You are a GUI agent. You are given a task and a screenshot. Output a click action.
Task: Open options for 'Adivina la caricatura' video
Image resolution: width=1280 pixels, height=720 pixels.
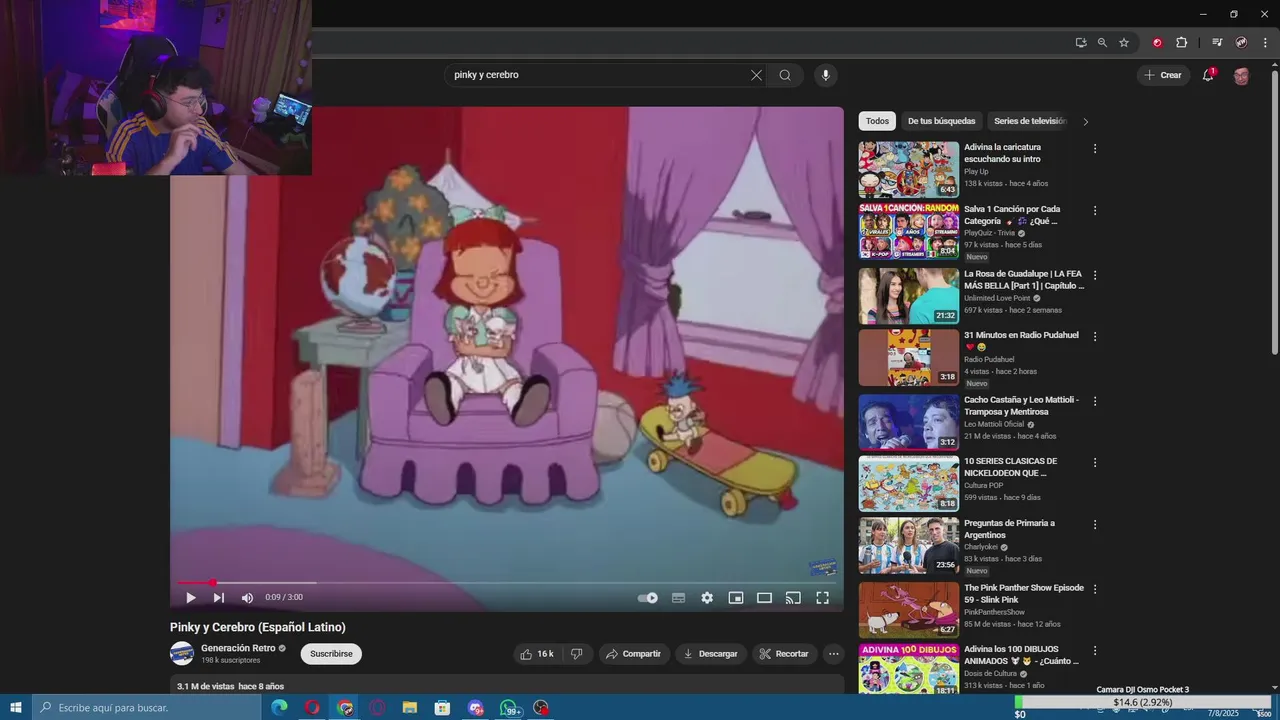click(x=1095, y=149)
